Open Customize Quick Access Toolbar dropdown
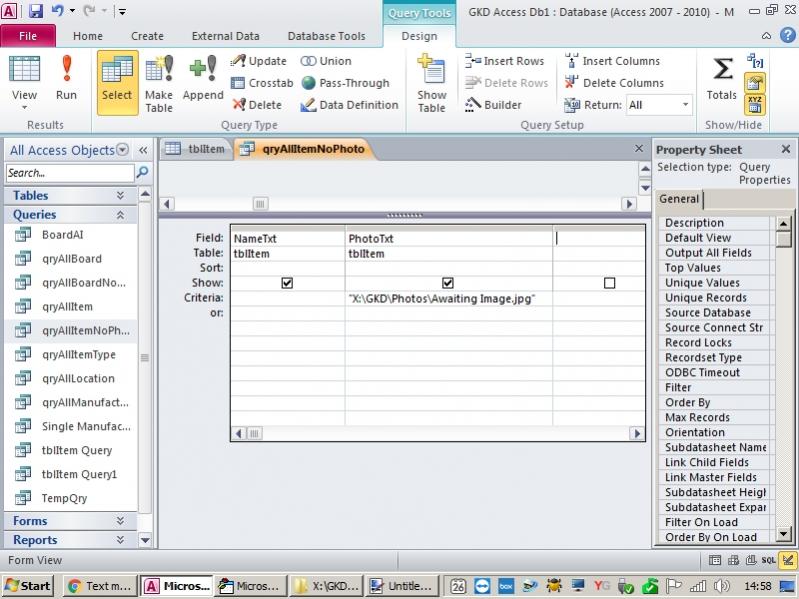 [x=122, y=11]
